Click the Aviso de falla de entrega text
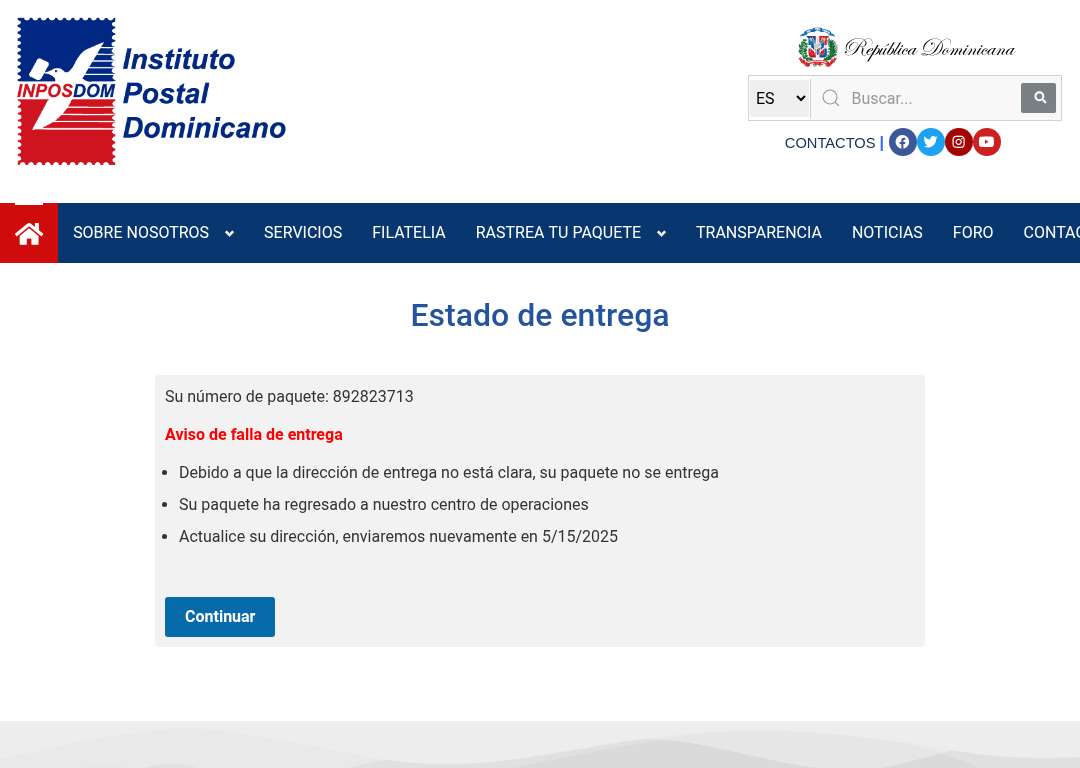 [x=253, y=435]
